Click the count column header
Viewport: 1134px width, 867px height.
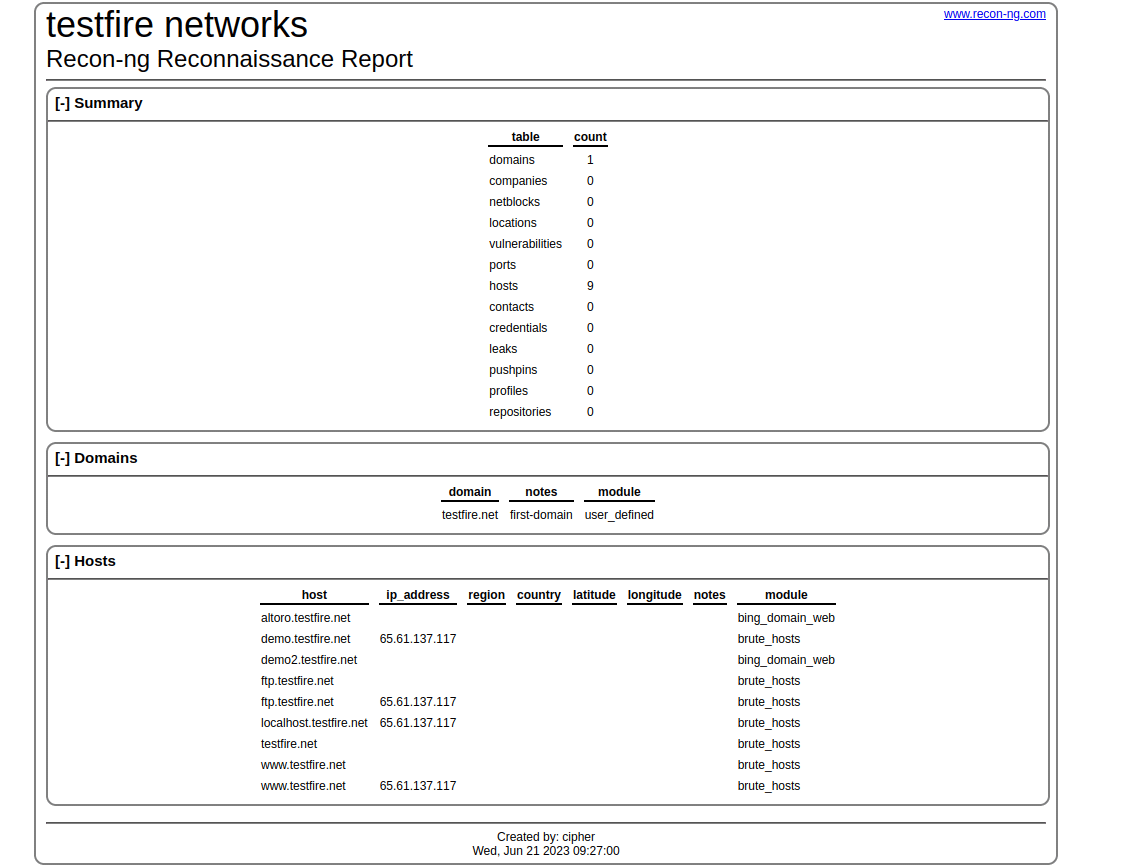[x=590, y=137]
